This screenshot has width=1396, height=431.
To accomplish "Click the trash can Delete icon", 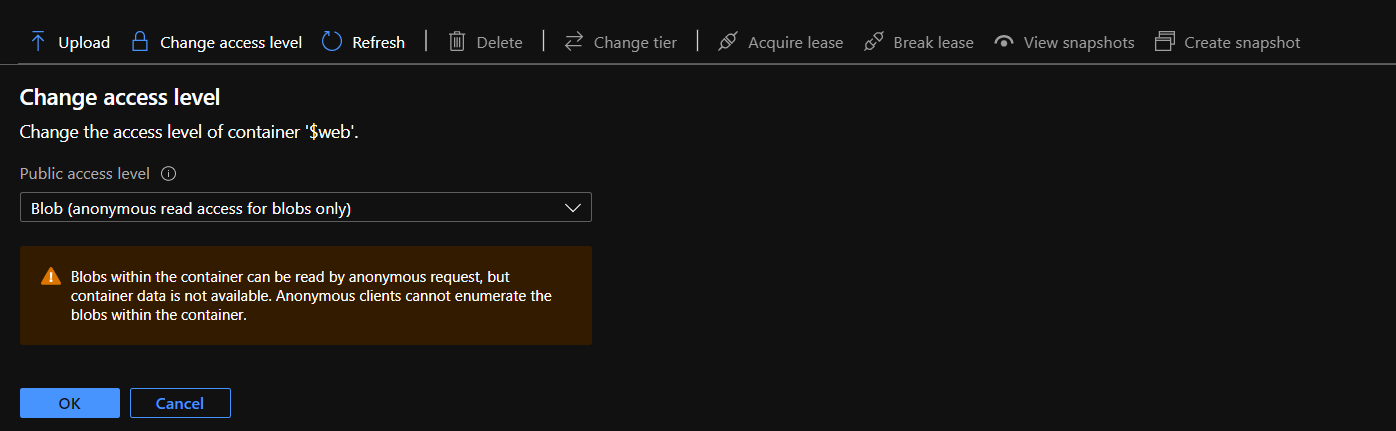I will tap(457, 42).
